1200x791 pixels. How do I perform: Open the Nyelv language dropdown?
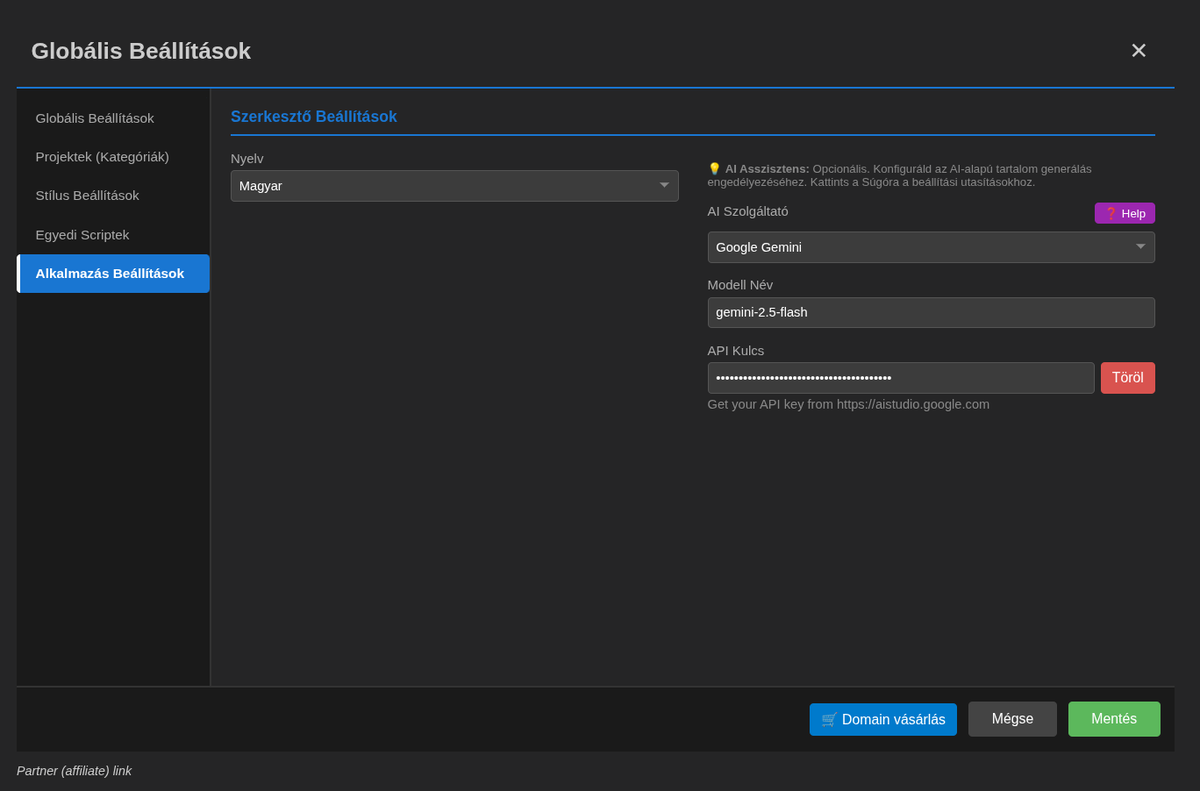point(454,186)
